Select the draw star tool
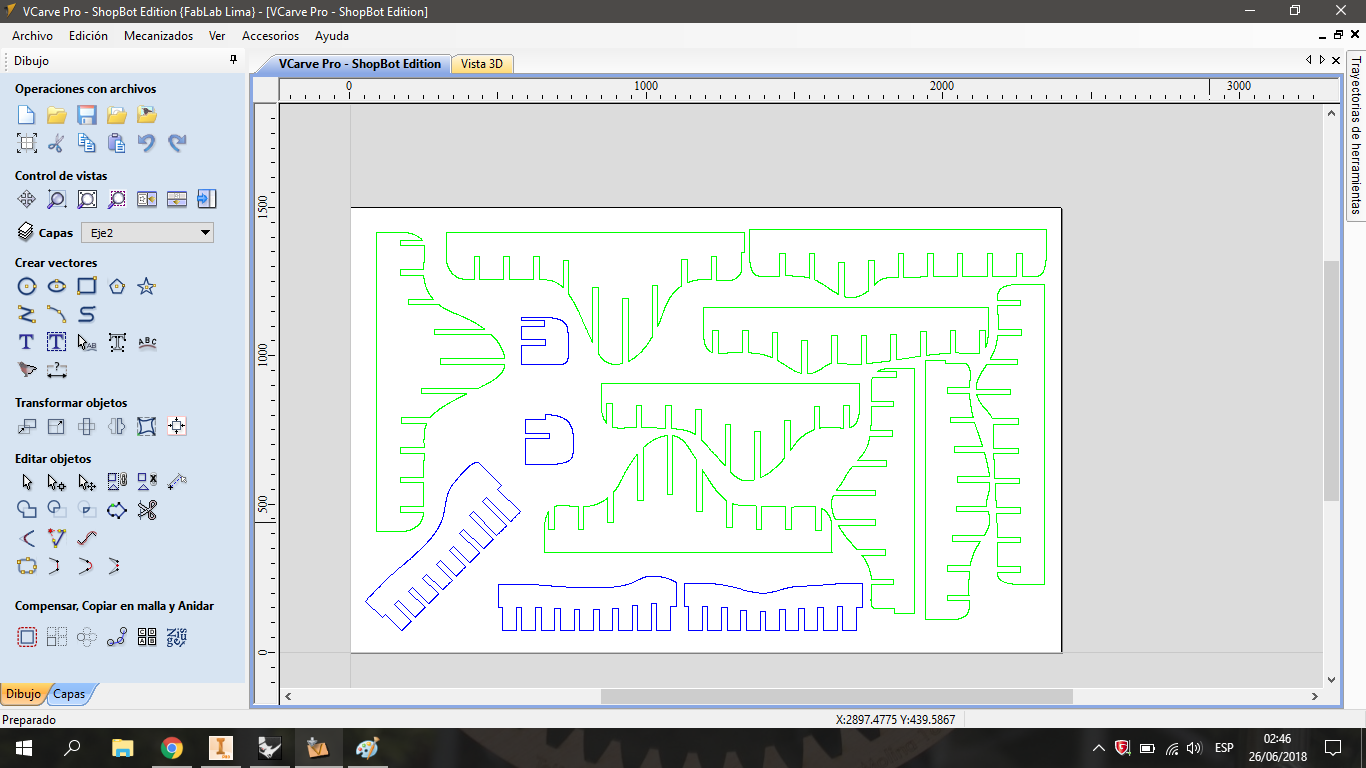This screenshot has width=1366, height=768. (147, 286)
